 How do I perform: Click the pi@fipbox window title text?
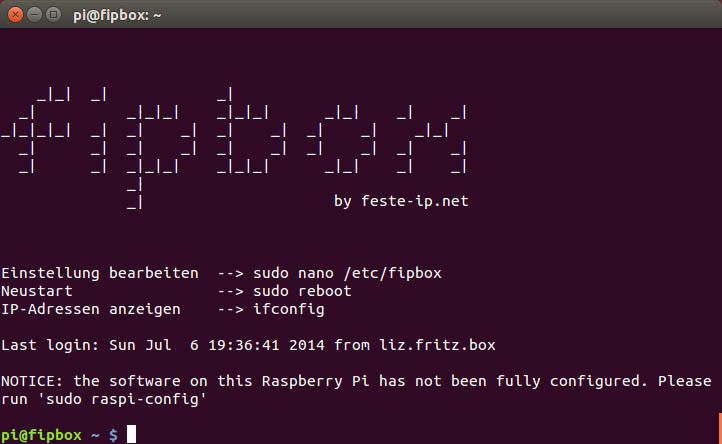[x=117, y=15]
